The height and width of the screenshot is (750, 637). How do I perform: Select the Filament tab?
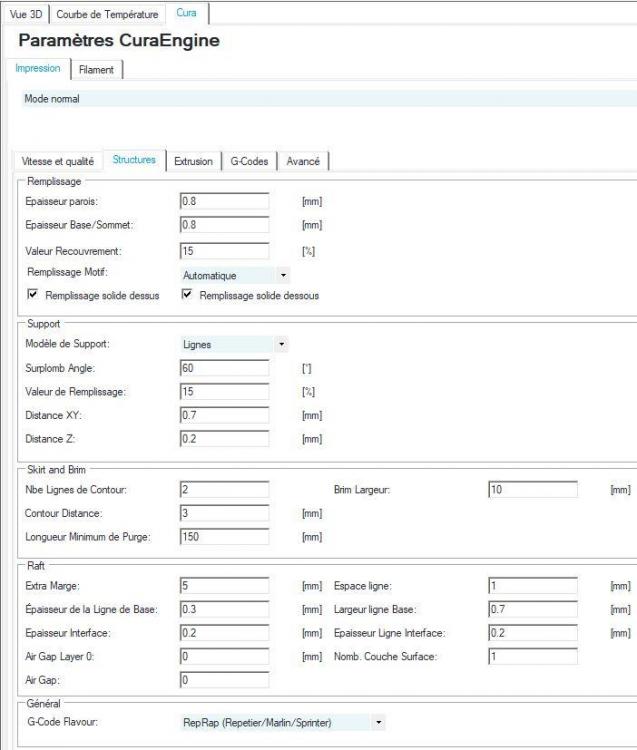pyautogui.click(x=96, y=69)
